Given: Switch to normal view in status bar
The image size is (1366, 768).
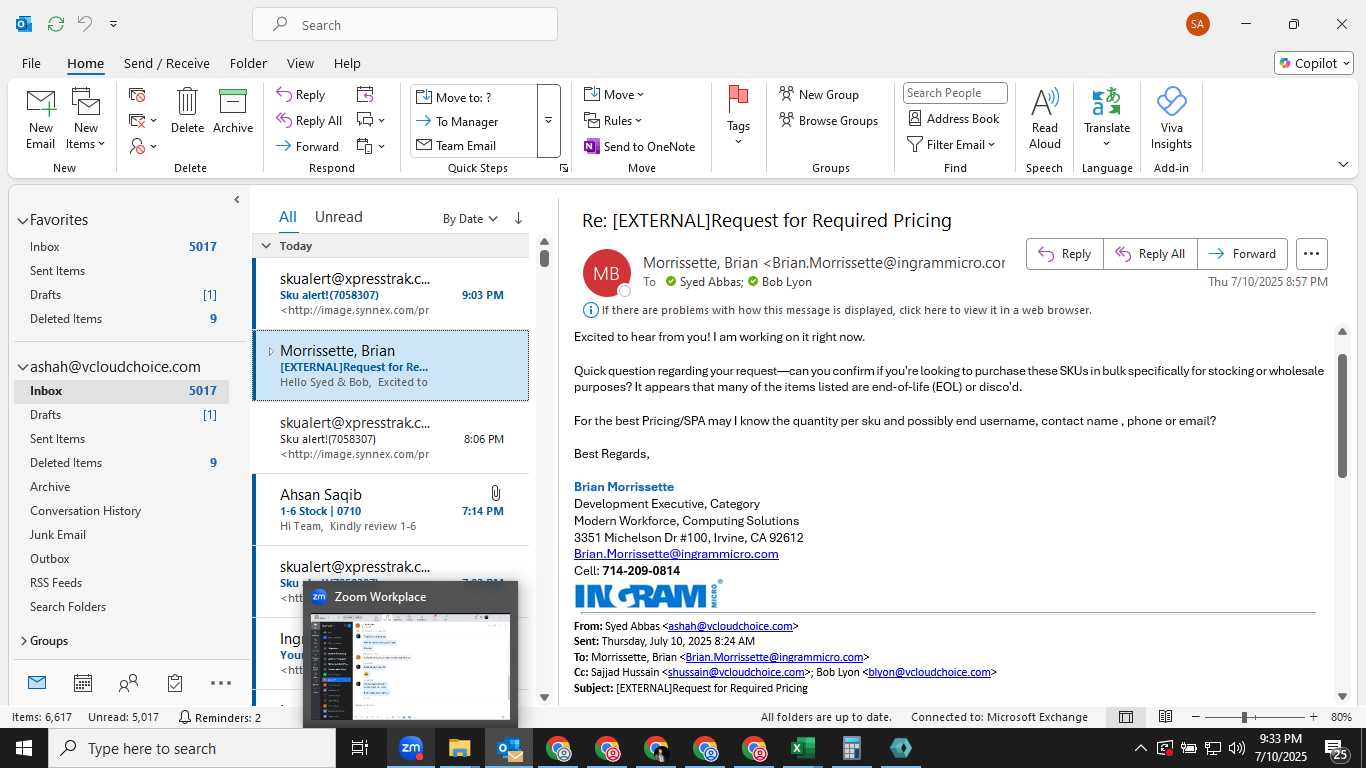Looking at the screenshot, I should click(1126, 717).
